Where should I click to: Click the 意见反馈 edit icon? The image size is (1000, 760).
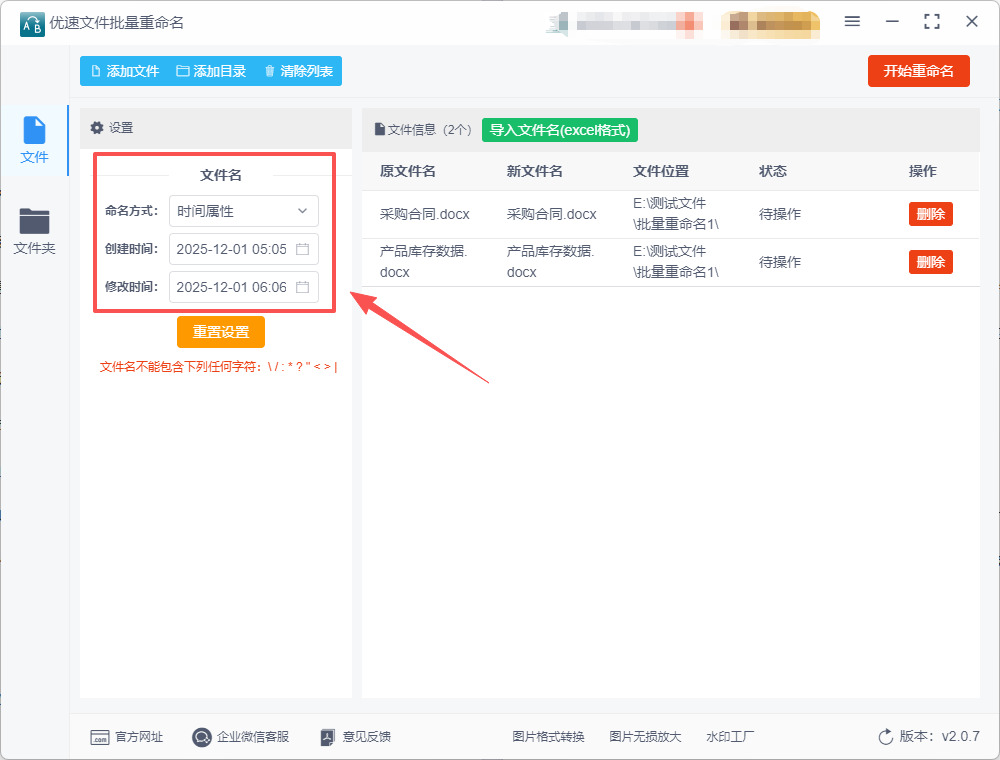tap(327, 738)
